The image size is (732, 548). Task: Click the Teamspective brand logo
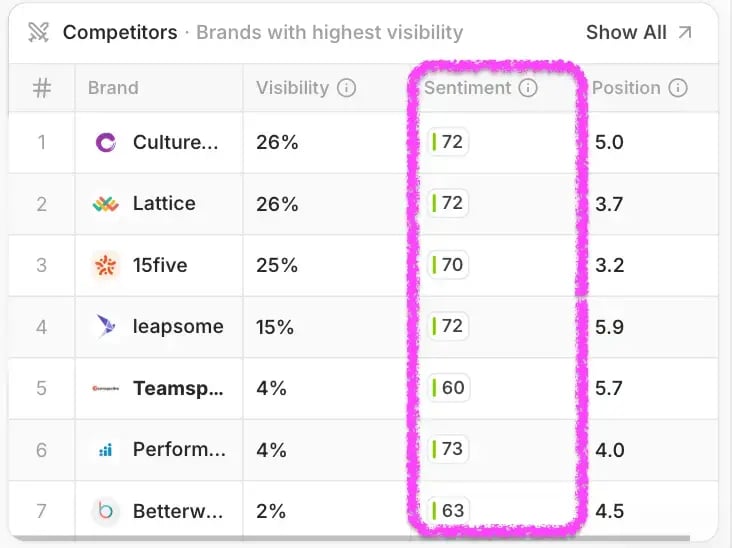105,388
